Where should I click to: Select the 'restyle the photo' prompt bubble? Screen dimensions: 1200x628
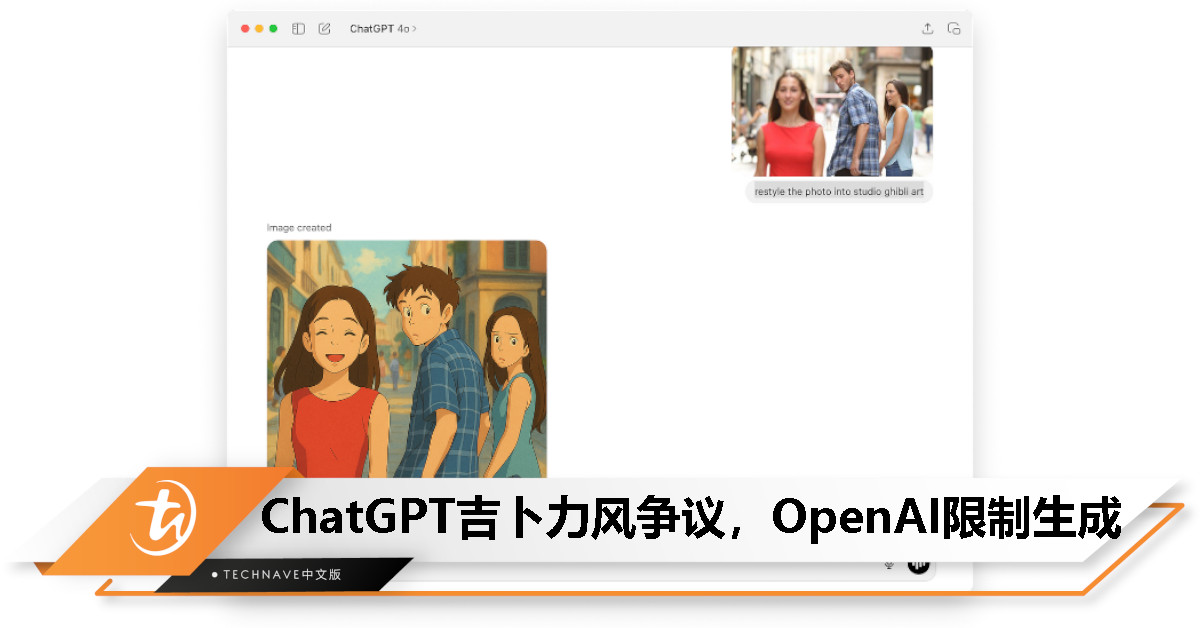point(838,191)
